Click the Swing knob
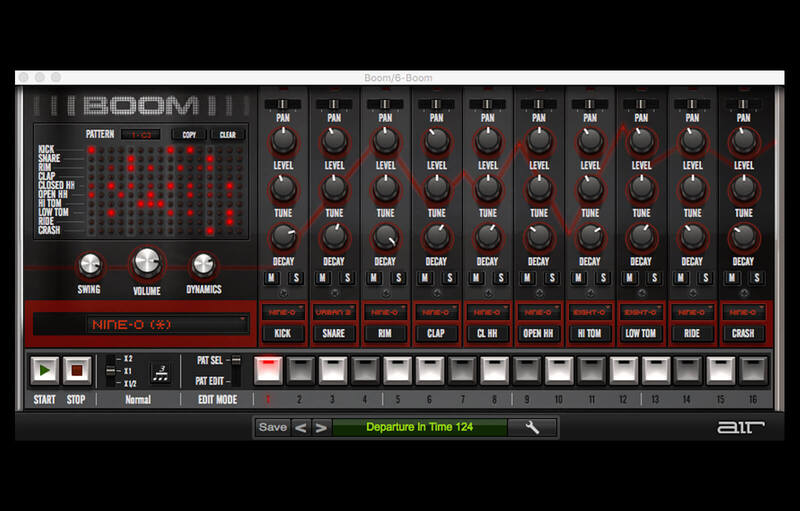The height and width of the screenshot is (511, 800). pos(90,265)
